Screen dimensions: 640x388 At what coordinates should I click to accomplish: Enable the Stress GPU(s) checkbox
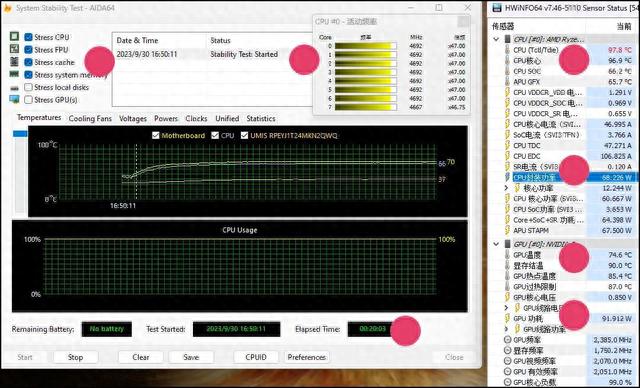click(x=28, y=100)
